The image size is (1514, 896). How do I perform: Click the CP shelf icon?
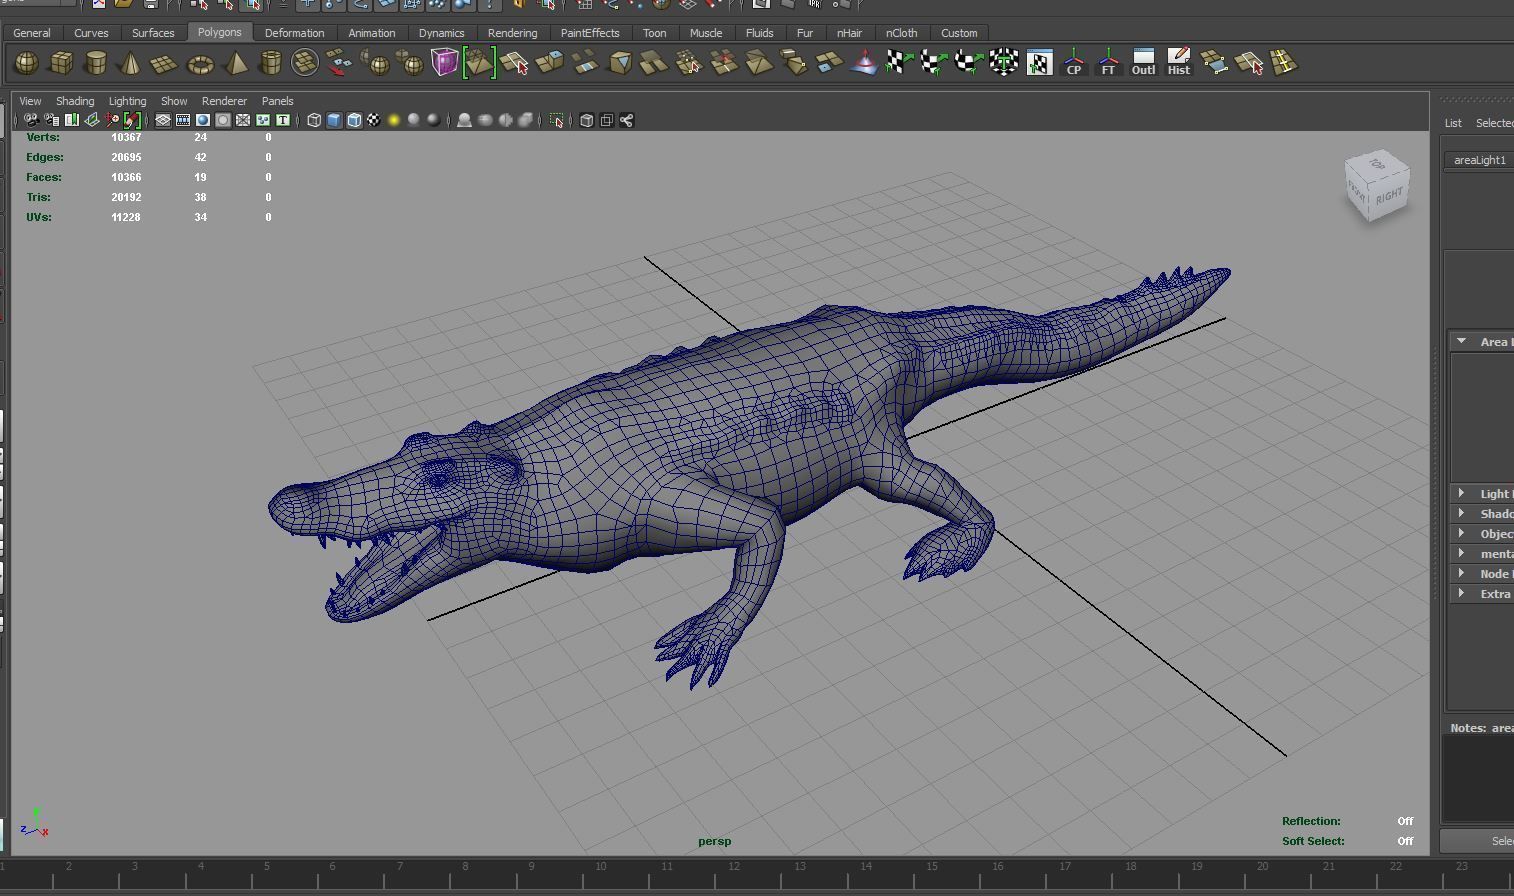(x=1074, y=64)
